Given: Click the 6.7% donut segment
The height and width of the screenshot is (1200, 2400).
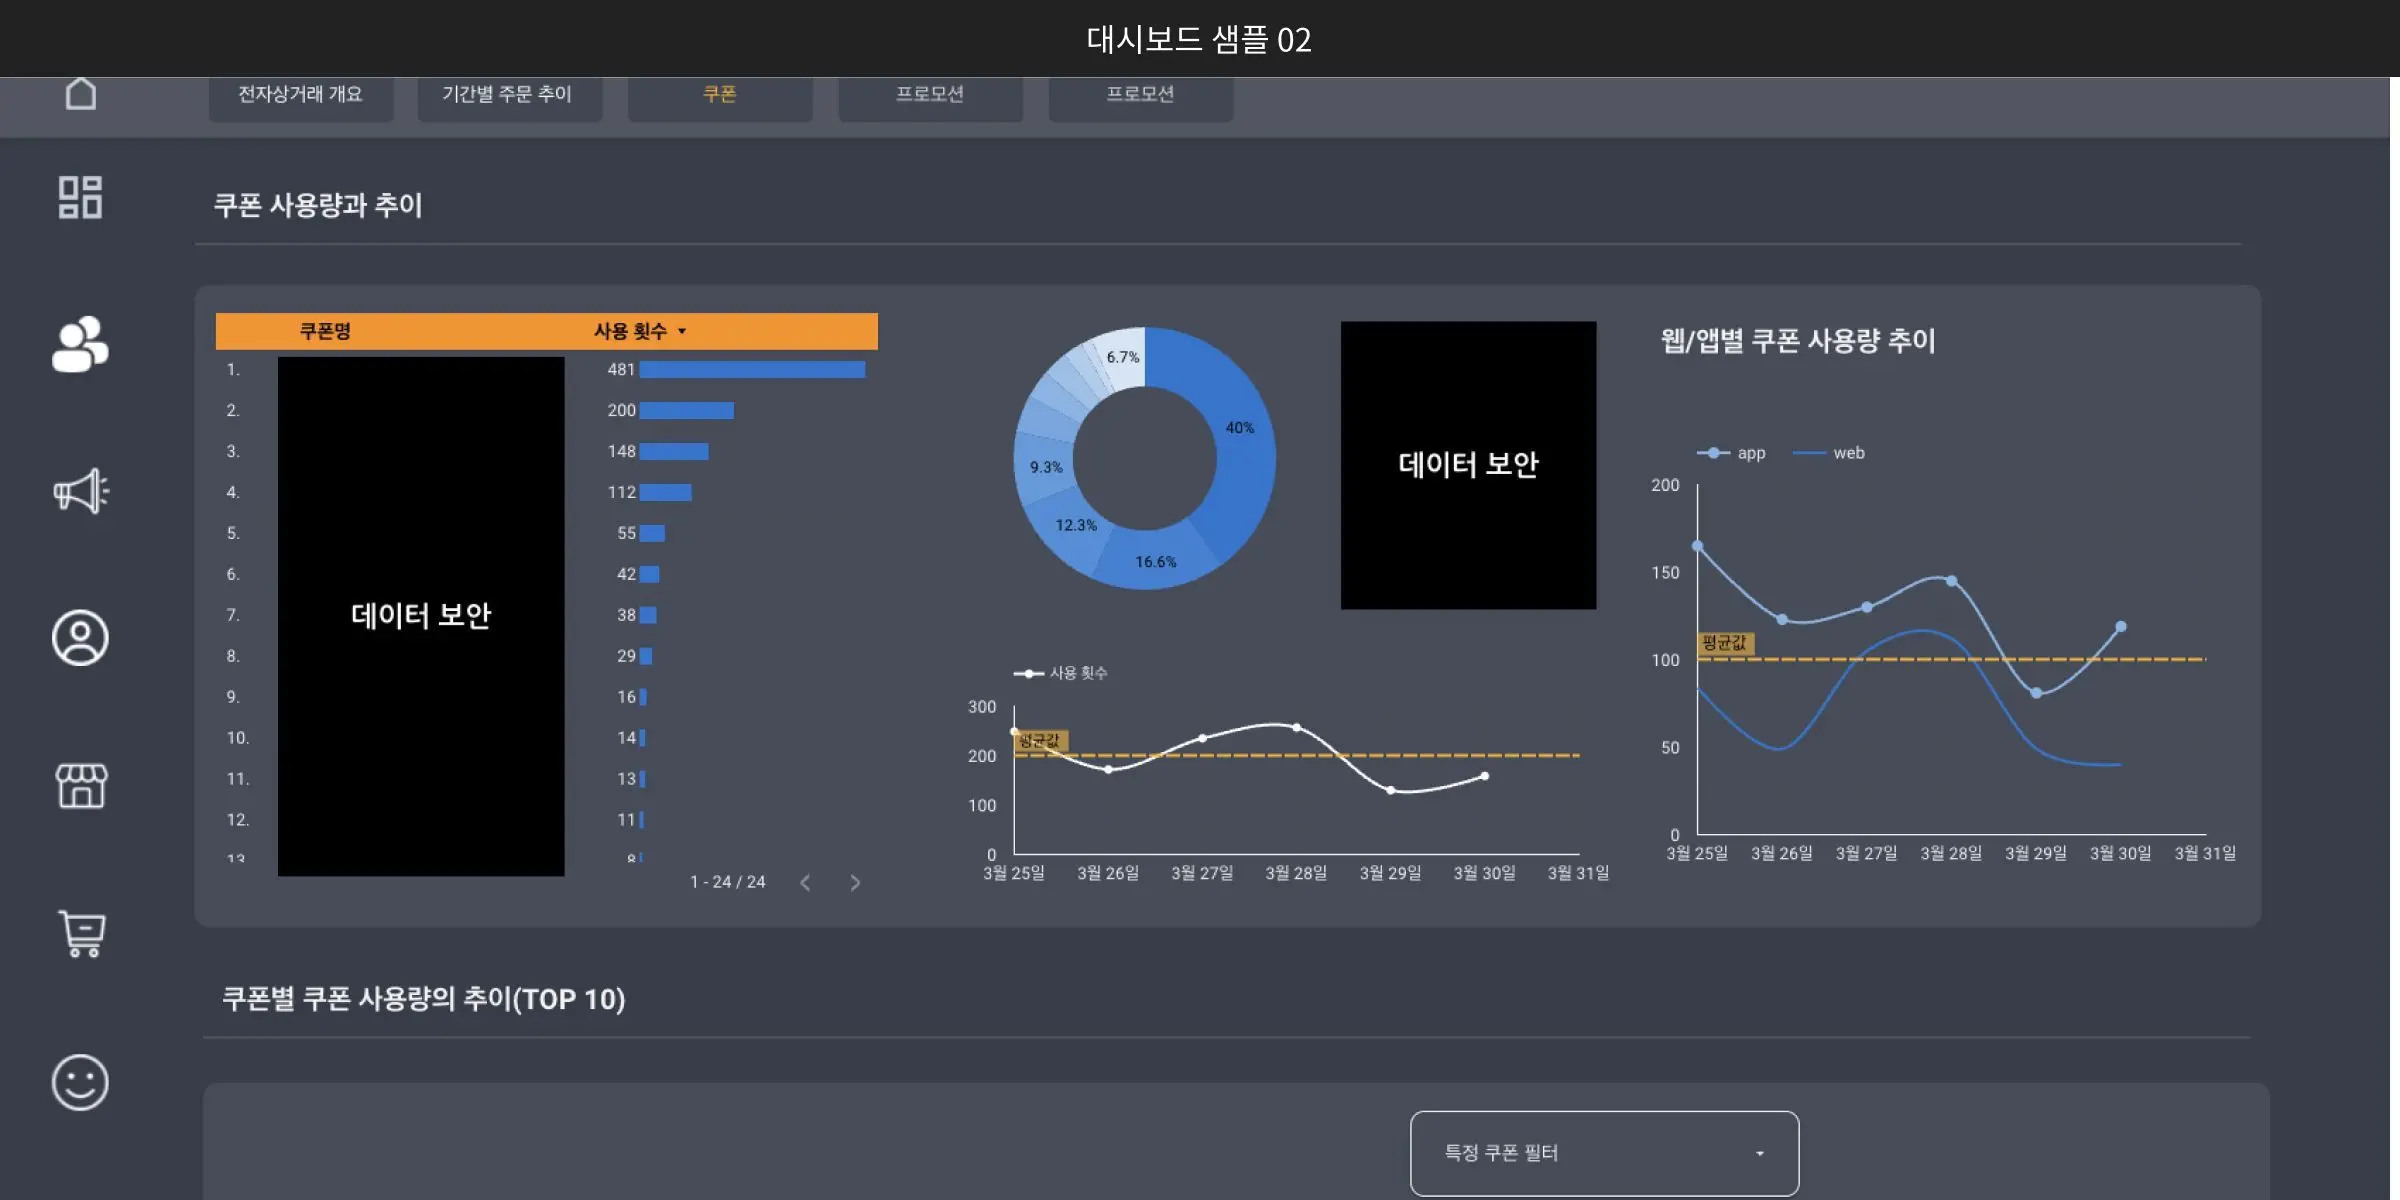Looking at the screenshot, I should 1122,357.
